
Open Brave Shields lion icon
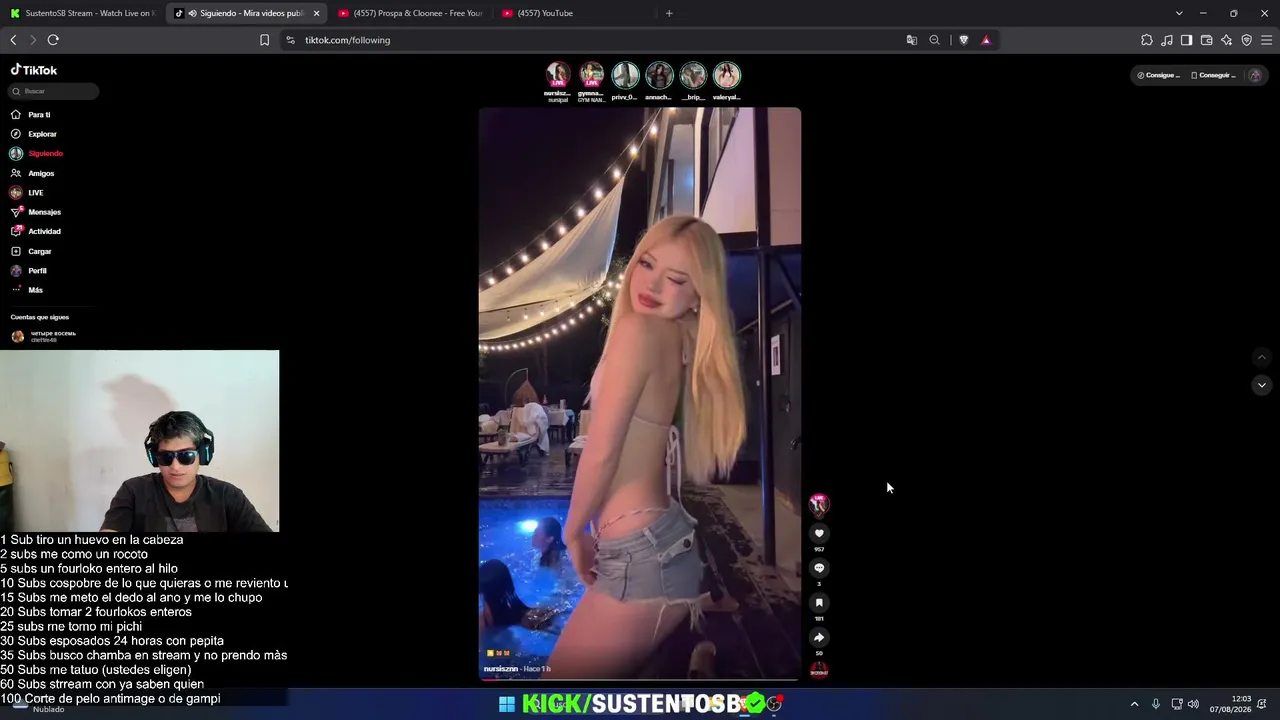964,40
